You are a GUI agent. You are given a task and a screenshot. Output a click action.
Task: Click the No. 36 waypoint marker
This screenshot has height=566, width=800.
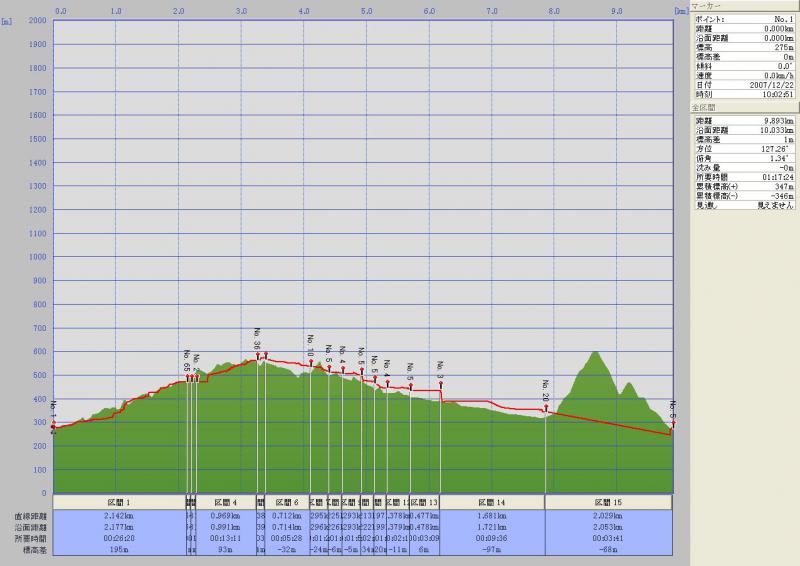(258, 353)
